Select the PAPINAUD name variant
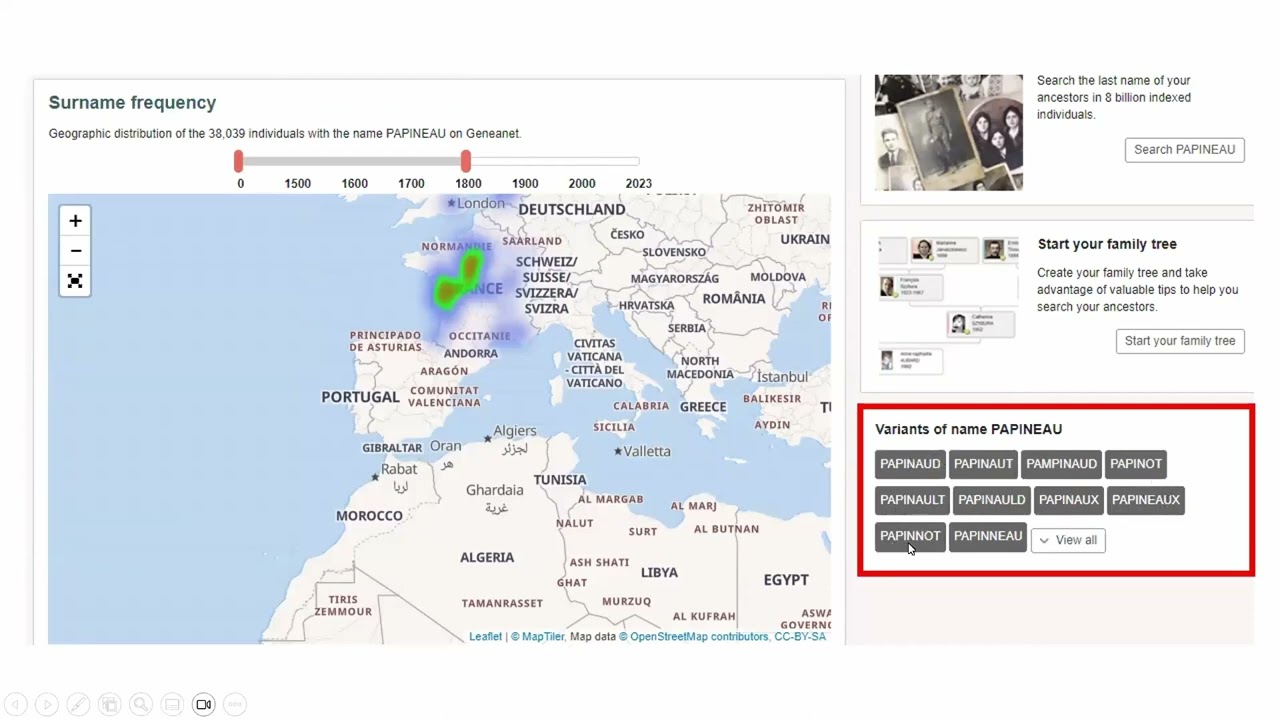Viewport: 1280px width, 720px height. click(910, 464)
